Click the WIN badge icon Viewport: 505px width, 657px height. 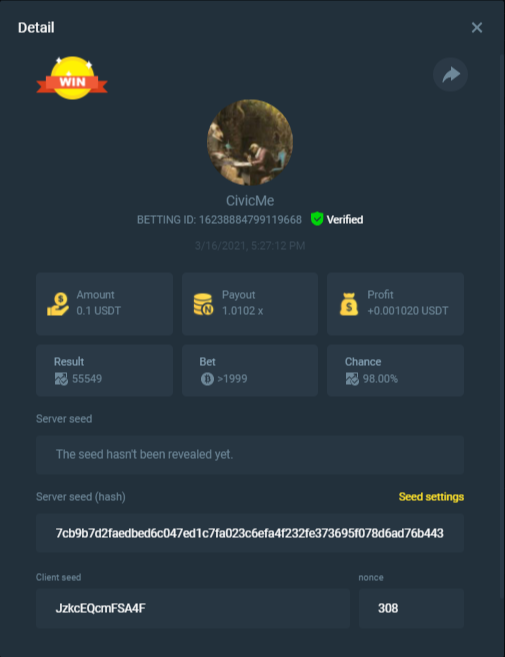click(72, 78)
